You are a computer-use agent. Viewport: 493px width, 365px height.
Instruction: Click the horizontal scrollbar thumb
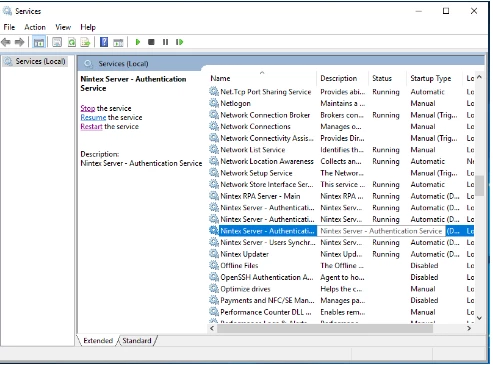[325, 328]
